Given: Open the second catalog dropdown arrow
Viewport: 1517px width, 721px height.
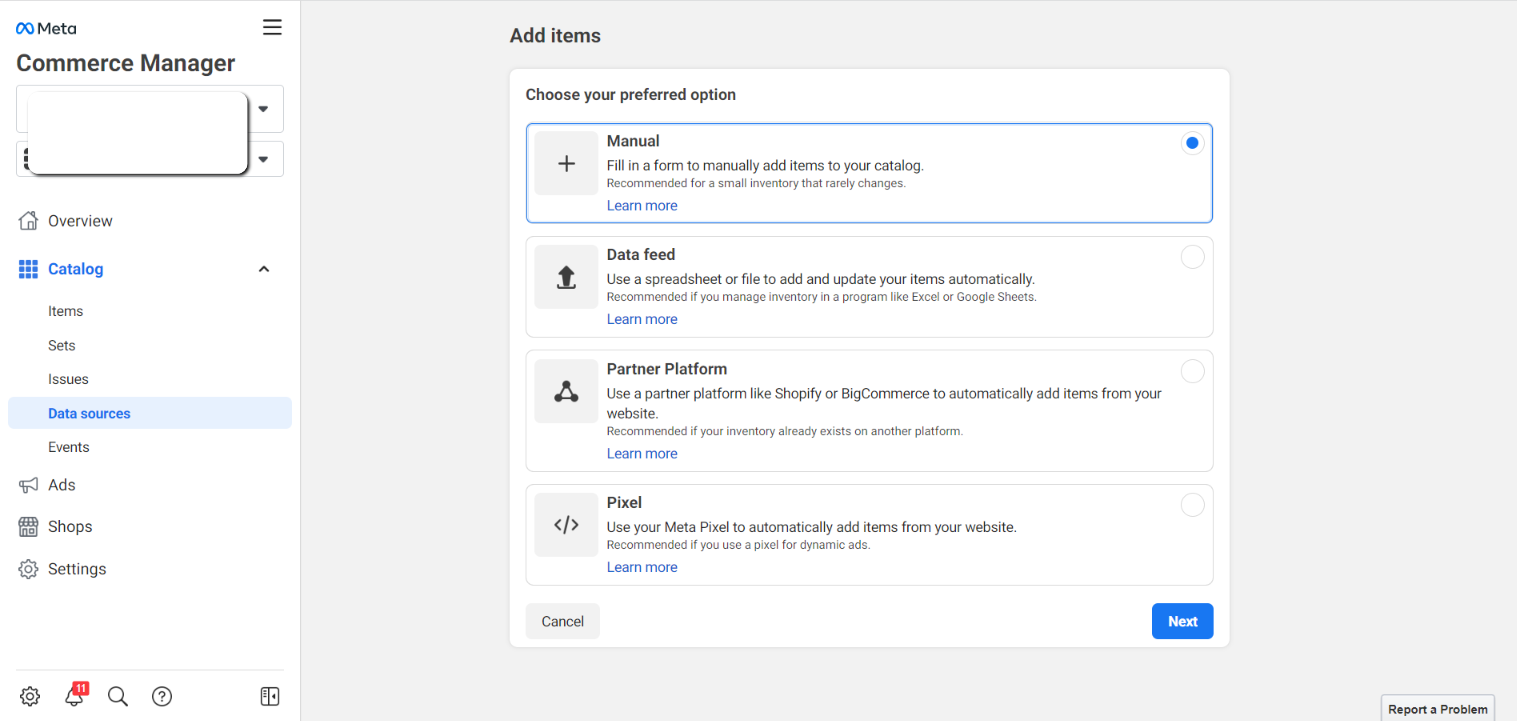Looking at the screenshot, I should click(x=263, y=159).
